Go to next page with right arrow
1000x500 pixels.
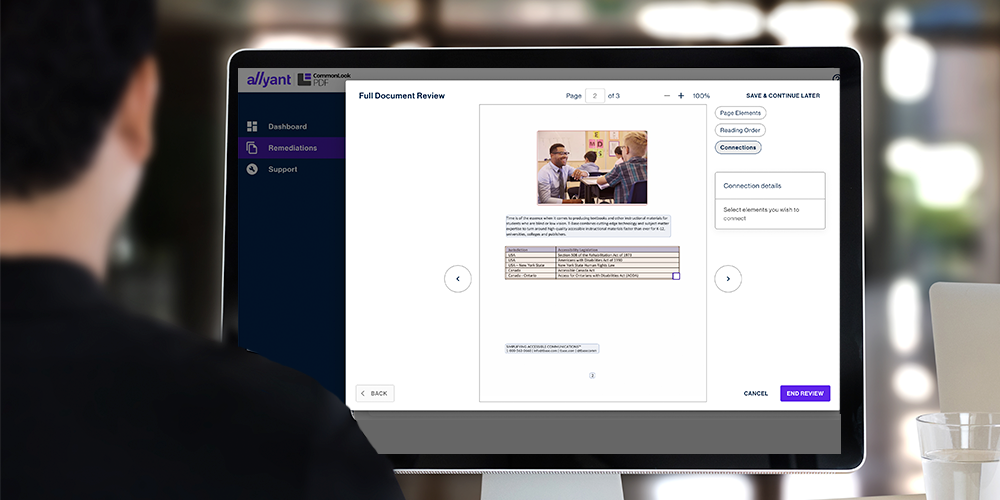click(728, 279)
